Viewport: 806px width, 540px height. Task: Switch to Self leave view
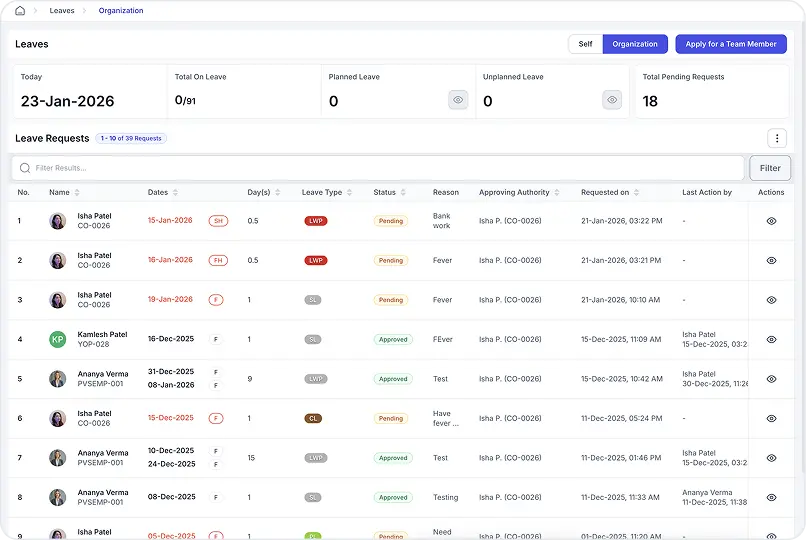click(x=585, y=44)
